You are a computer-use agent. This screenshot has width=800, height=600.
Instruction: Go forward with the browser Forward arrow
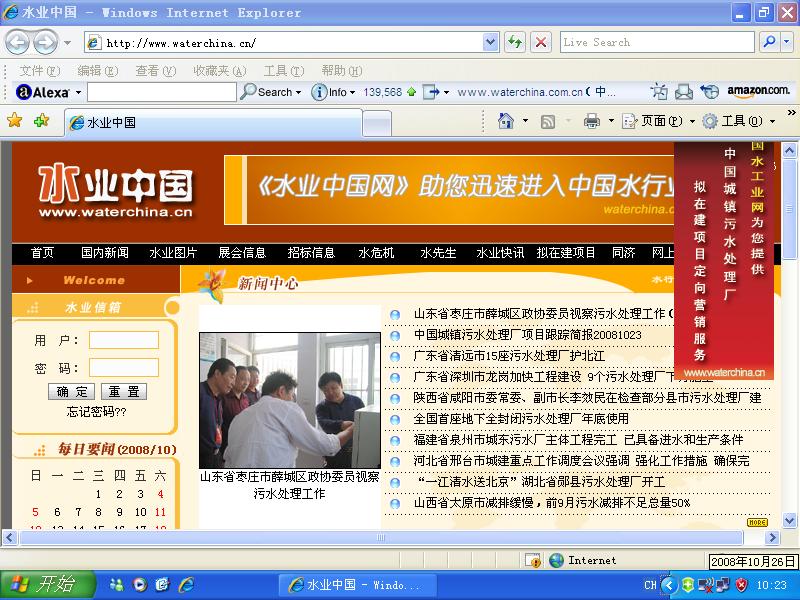point(45,42)
